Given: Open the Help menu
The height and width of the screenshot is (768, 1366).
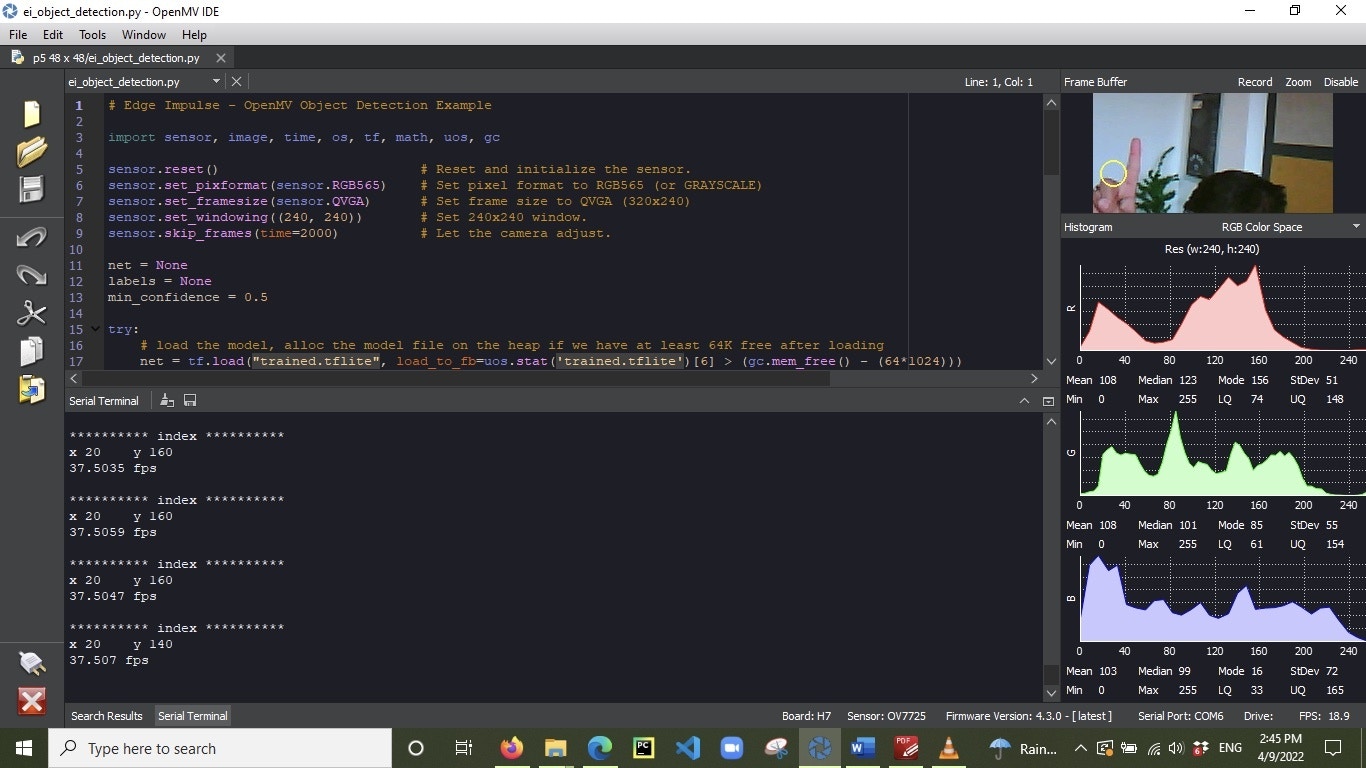Looking at the screenshot, I should click(x=194, y=34).
